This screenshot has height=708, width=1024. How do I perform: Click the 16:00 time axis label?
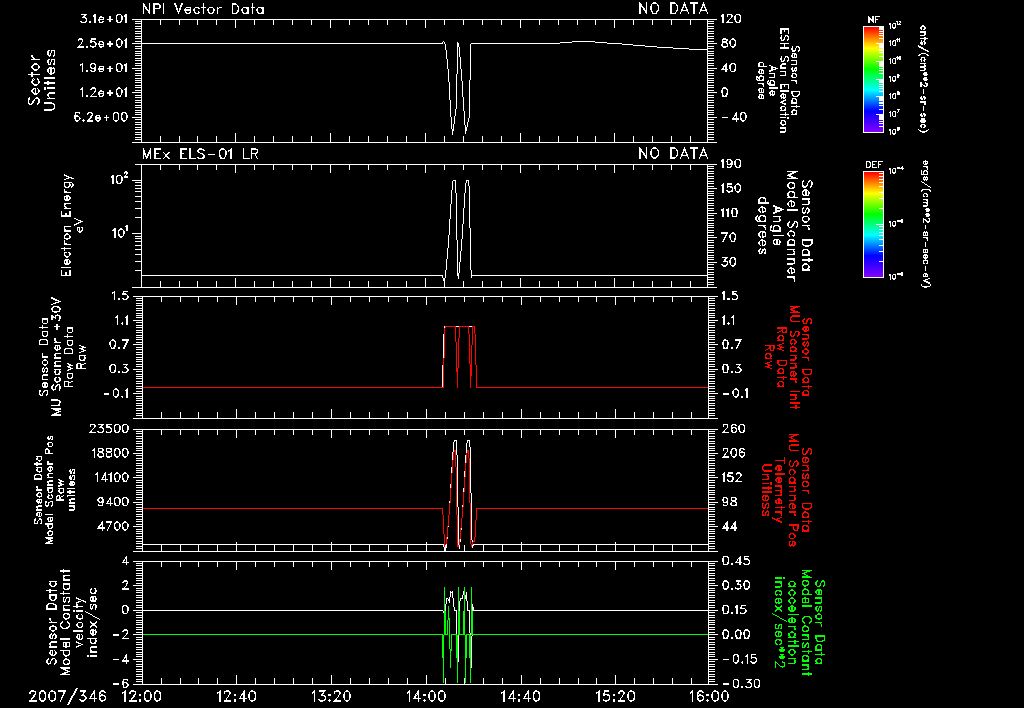(x=709, y=696)
